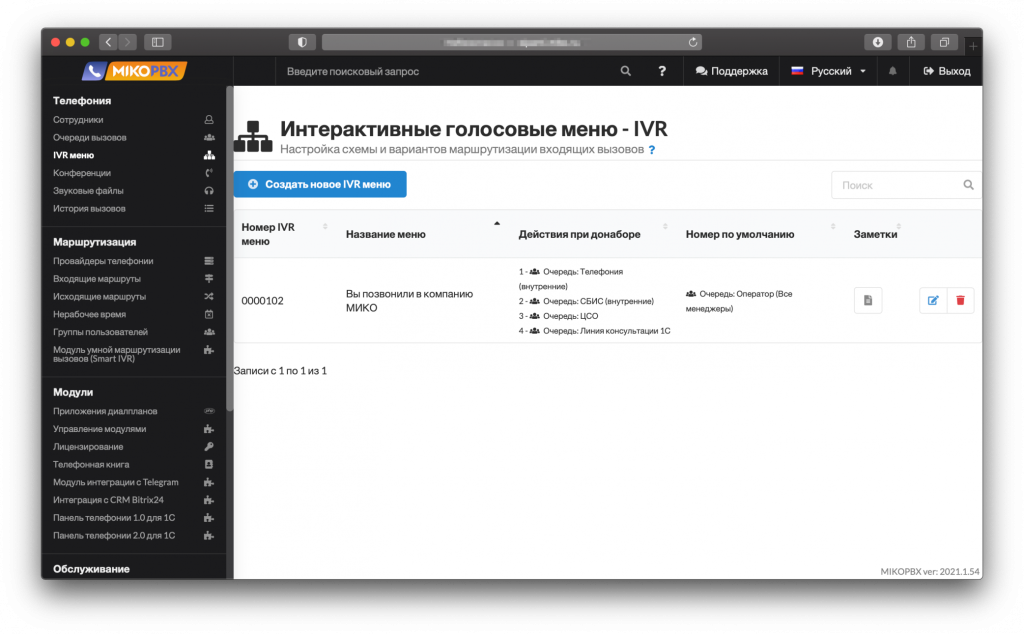Toggle the Safari sidebar button

click(x=158, y=42)
